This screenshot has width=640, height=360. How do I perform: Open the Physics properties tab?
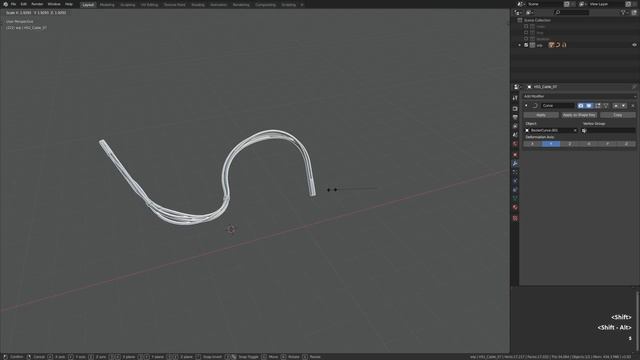coord(515,181)
